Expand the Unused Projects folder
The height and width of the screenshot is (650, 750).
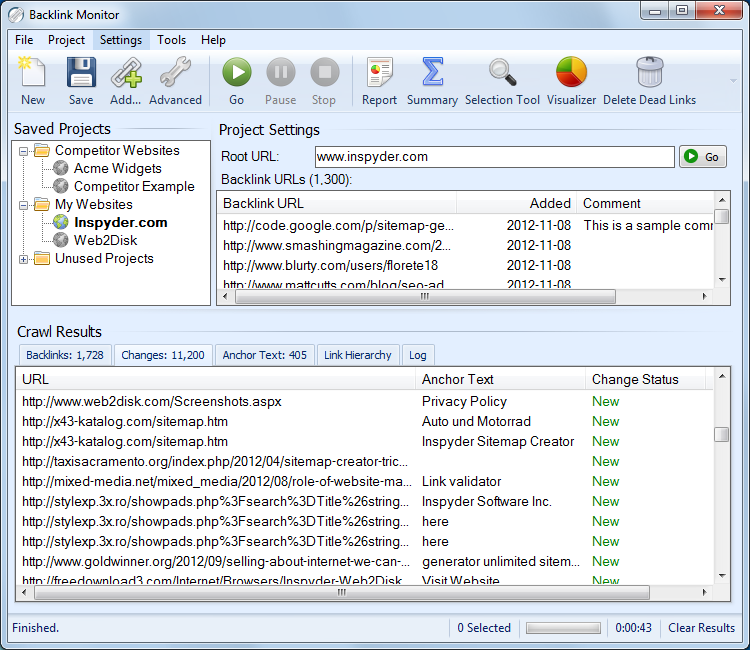click(23, 260)
